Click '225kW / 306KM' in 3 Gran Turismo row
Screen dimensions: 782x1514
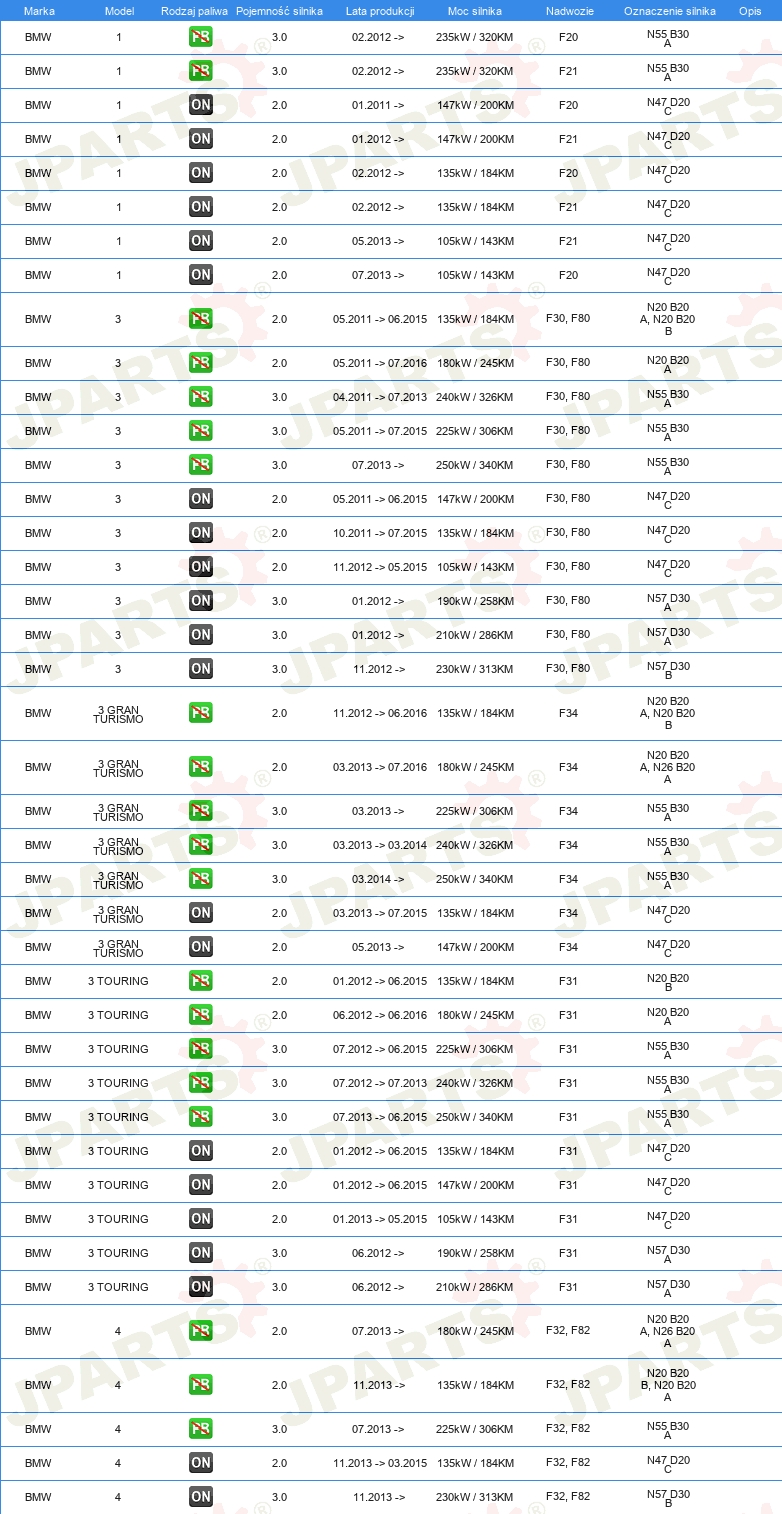475,811
